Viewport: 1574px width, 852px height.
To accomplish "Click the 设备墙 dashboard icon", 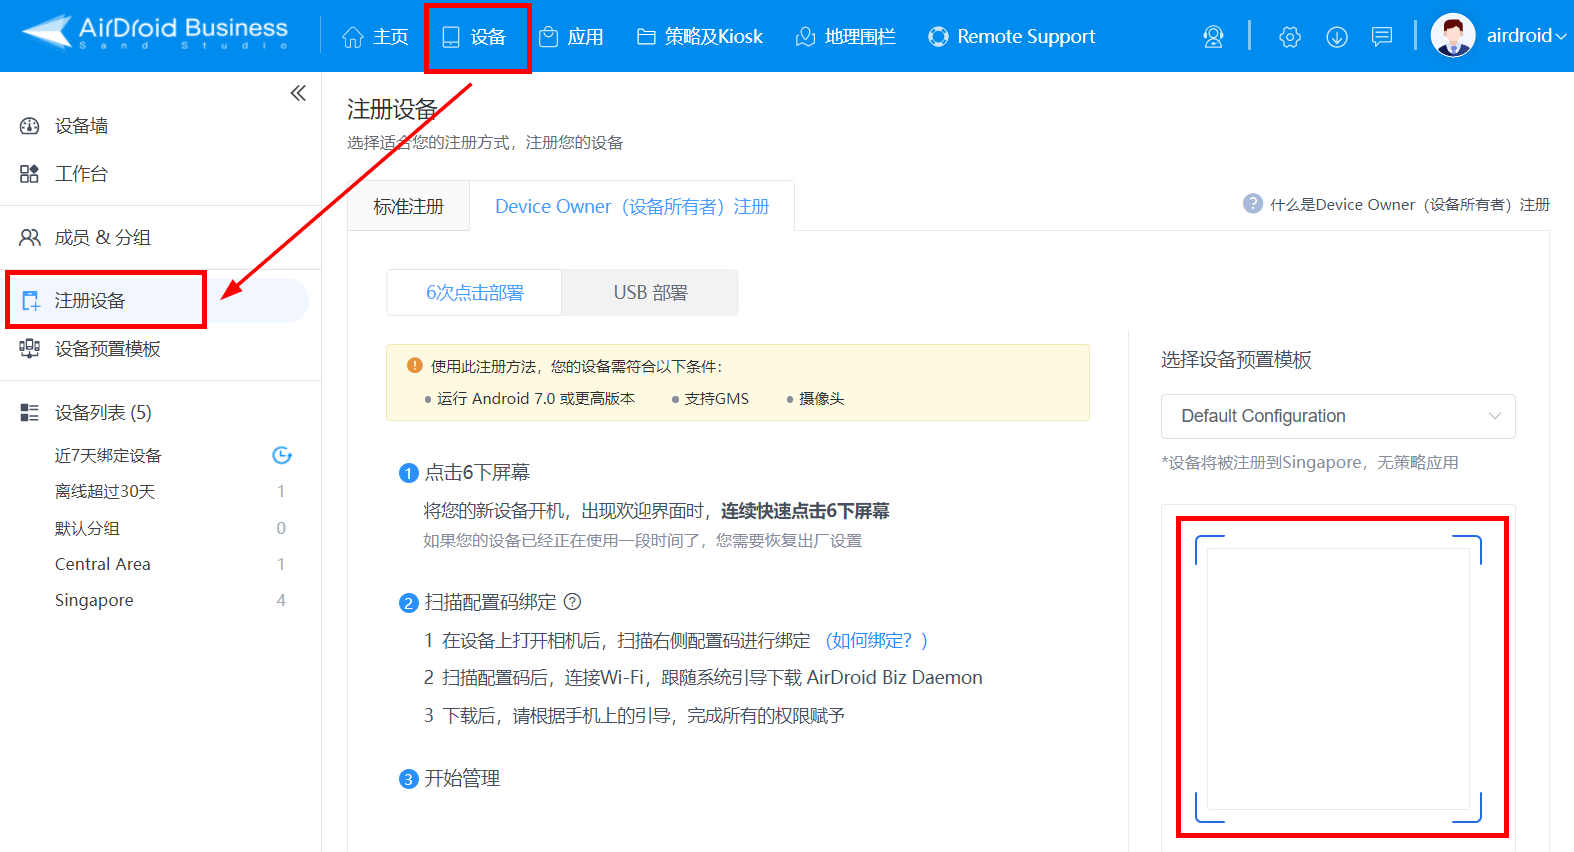I will point(30,126).
